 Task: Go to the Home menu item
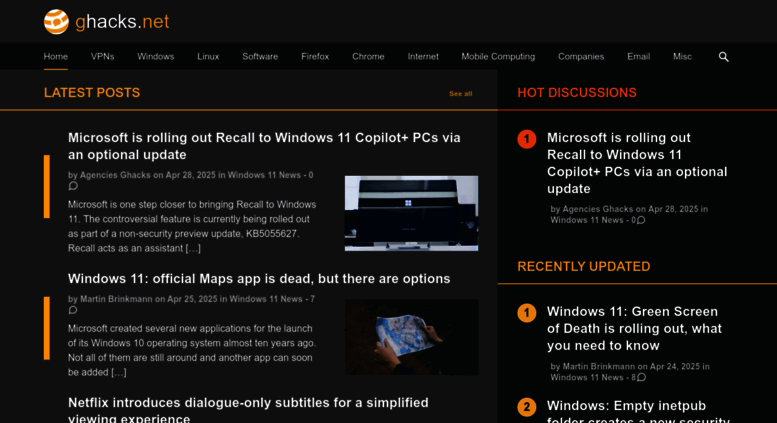click(56, 56)
